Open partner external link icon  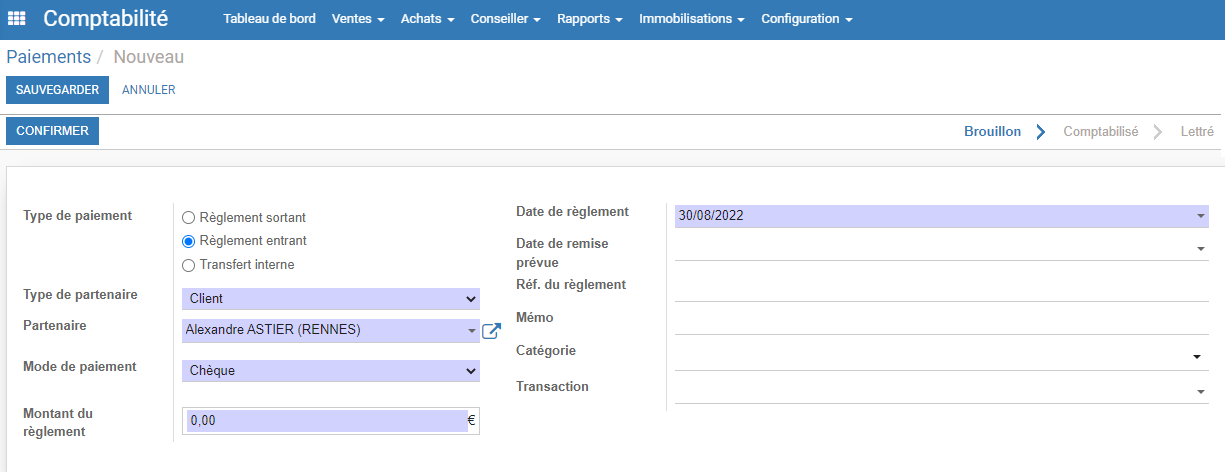tap(491, 331)
